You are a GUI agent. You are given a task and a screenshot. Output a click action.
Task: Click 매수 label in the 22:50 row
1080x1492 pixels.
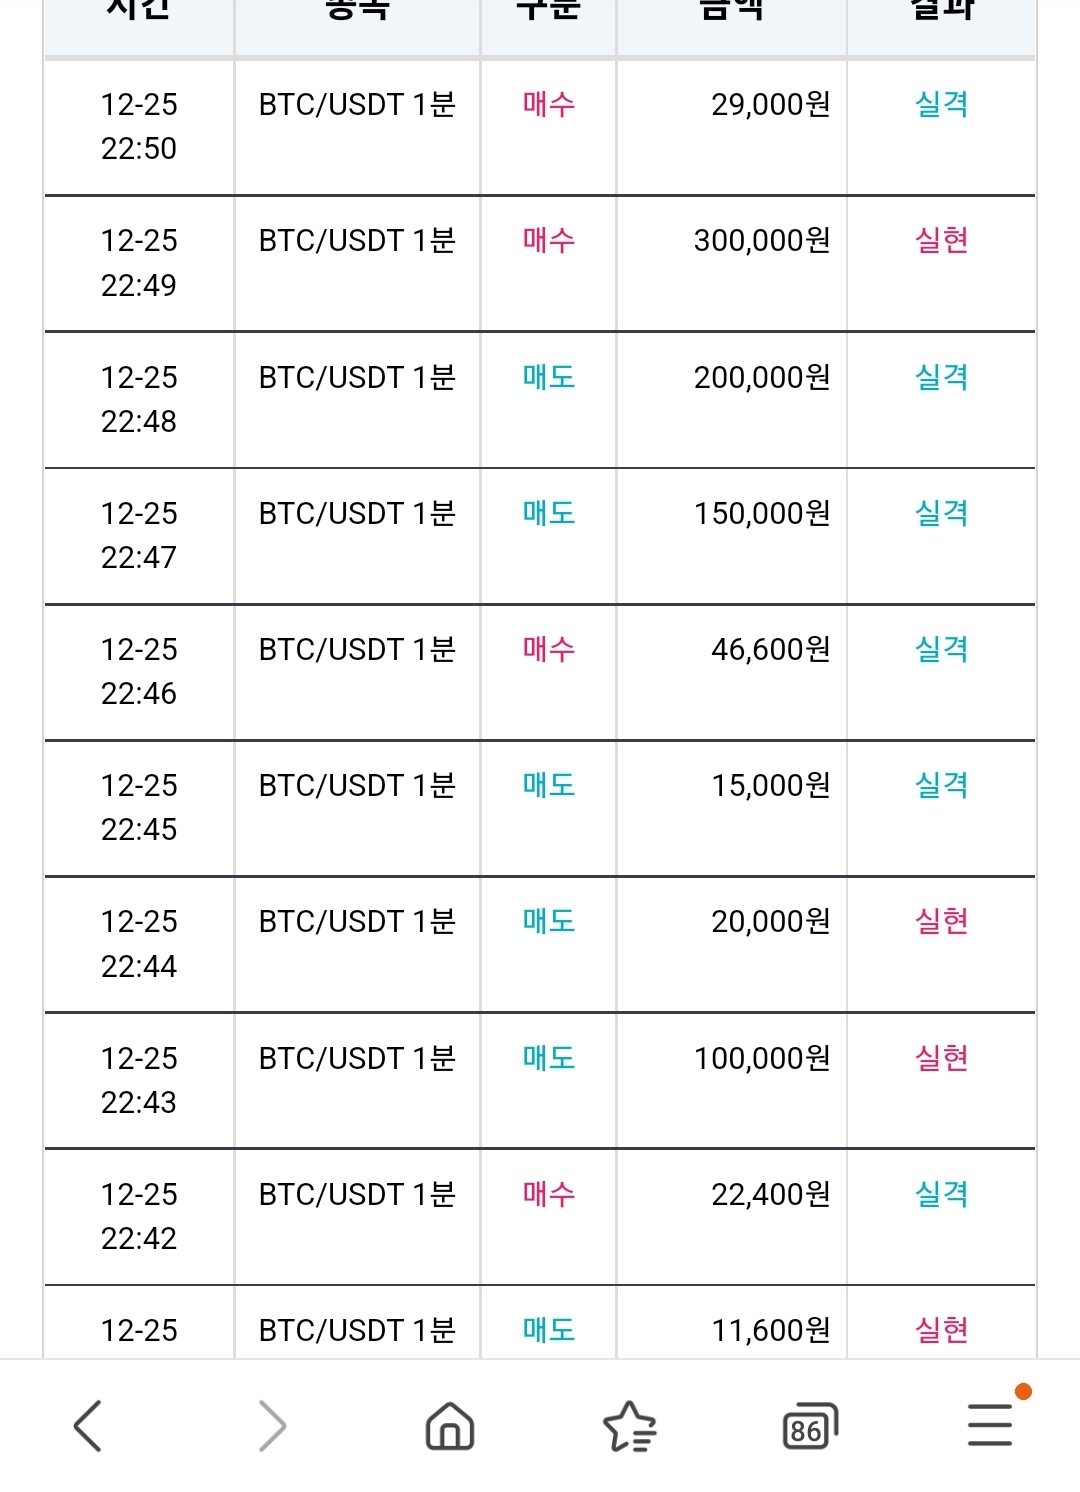(548, 104)
